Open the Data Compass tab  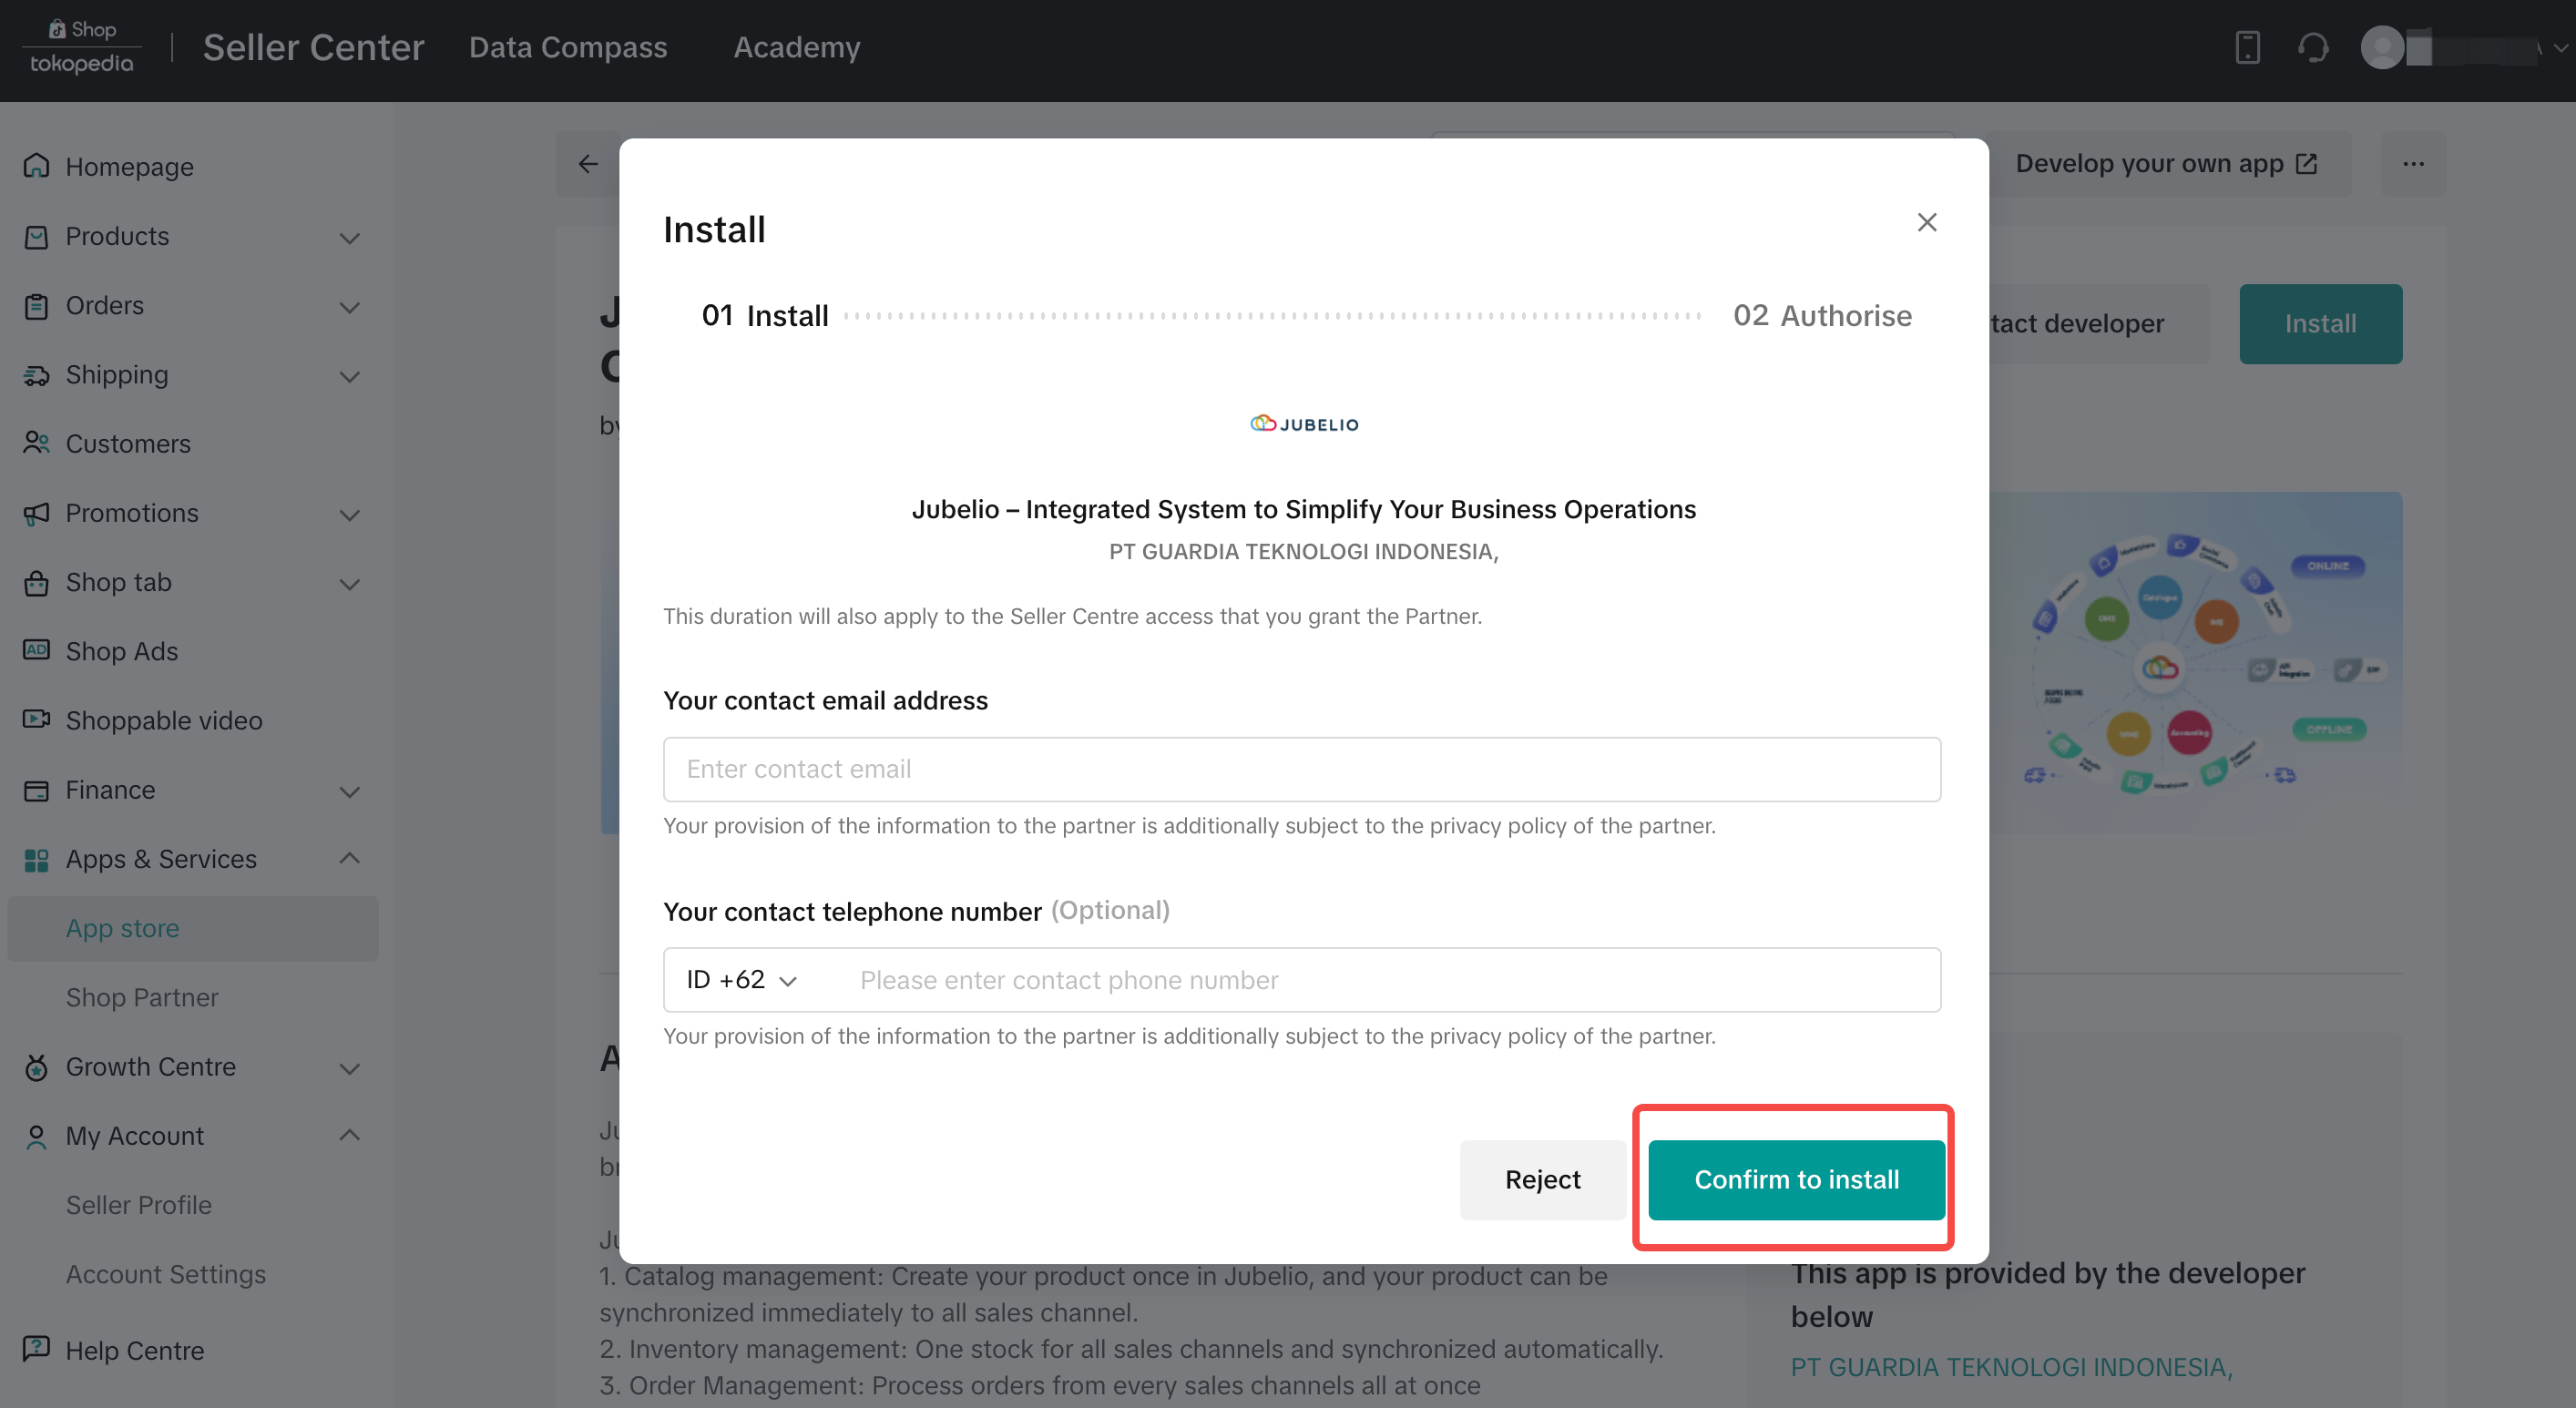point(567,47)
